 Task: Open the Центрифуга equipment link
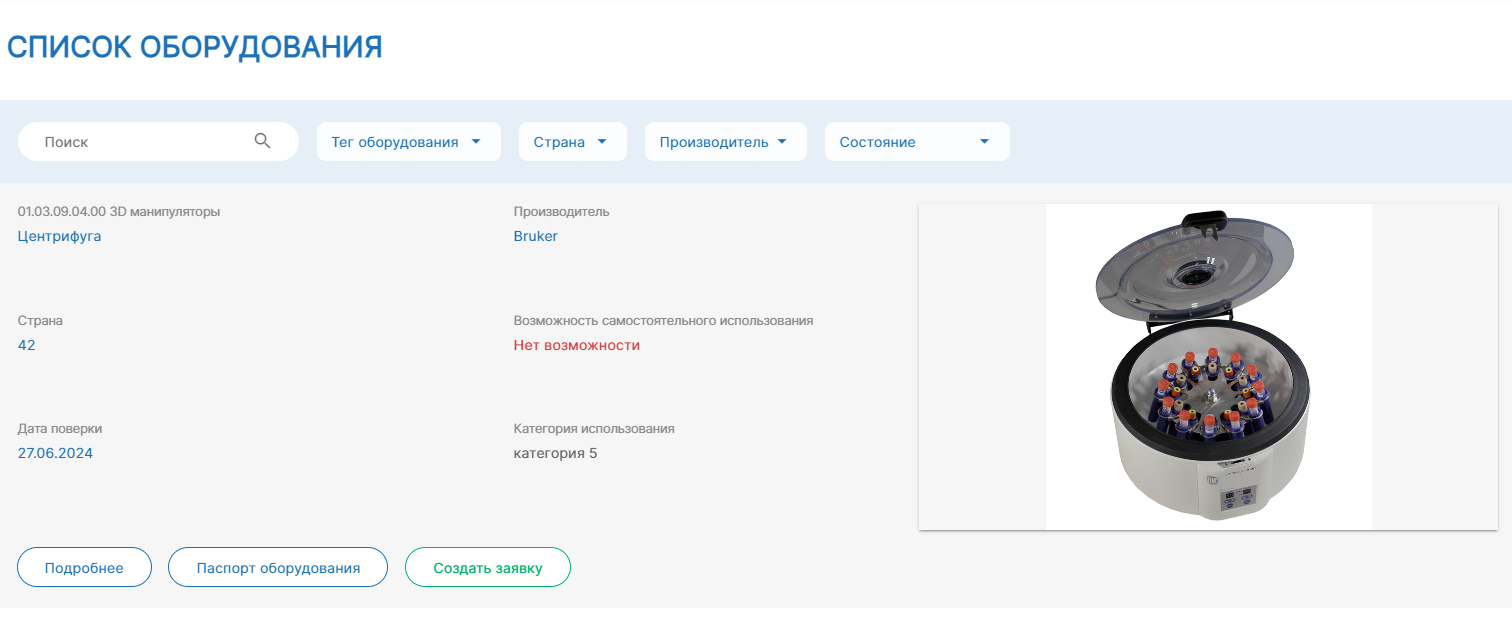[x=60, y=236]
